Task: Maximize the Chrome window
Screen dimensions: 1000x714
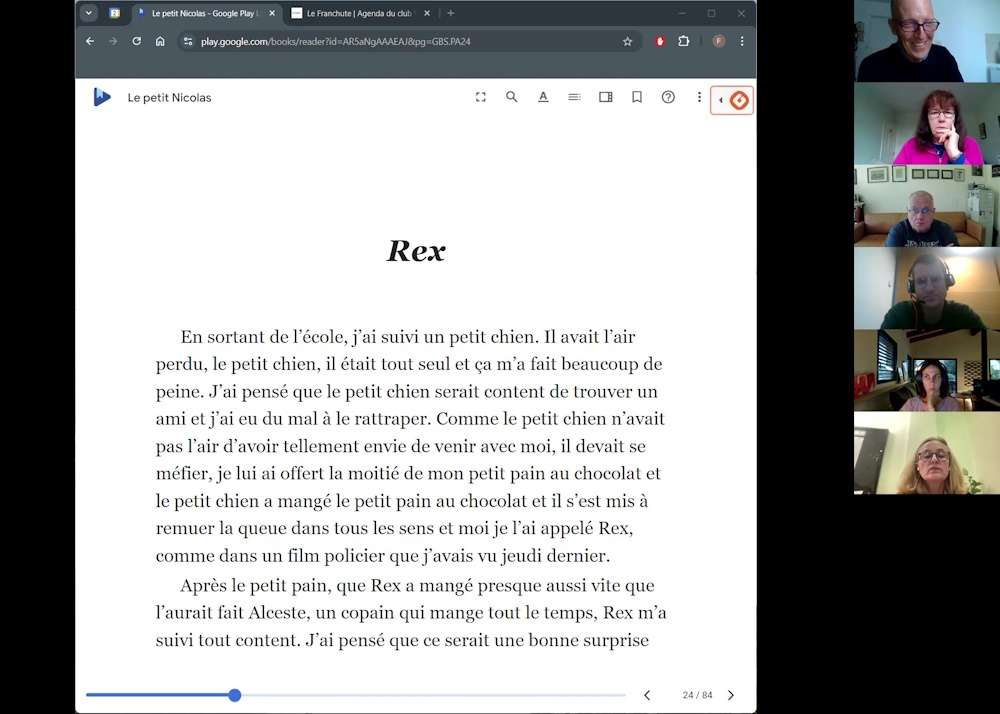Action: coord(711,13)
